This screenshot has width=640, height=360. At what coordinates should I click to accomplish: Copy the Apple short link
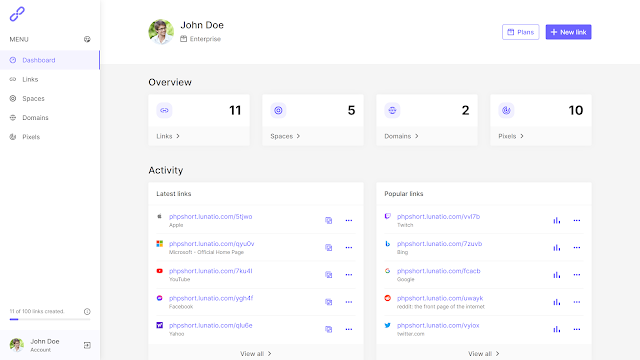(x=329, y=220)
